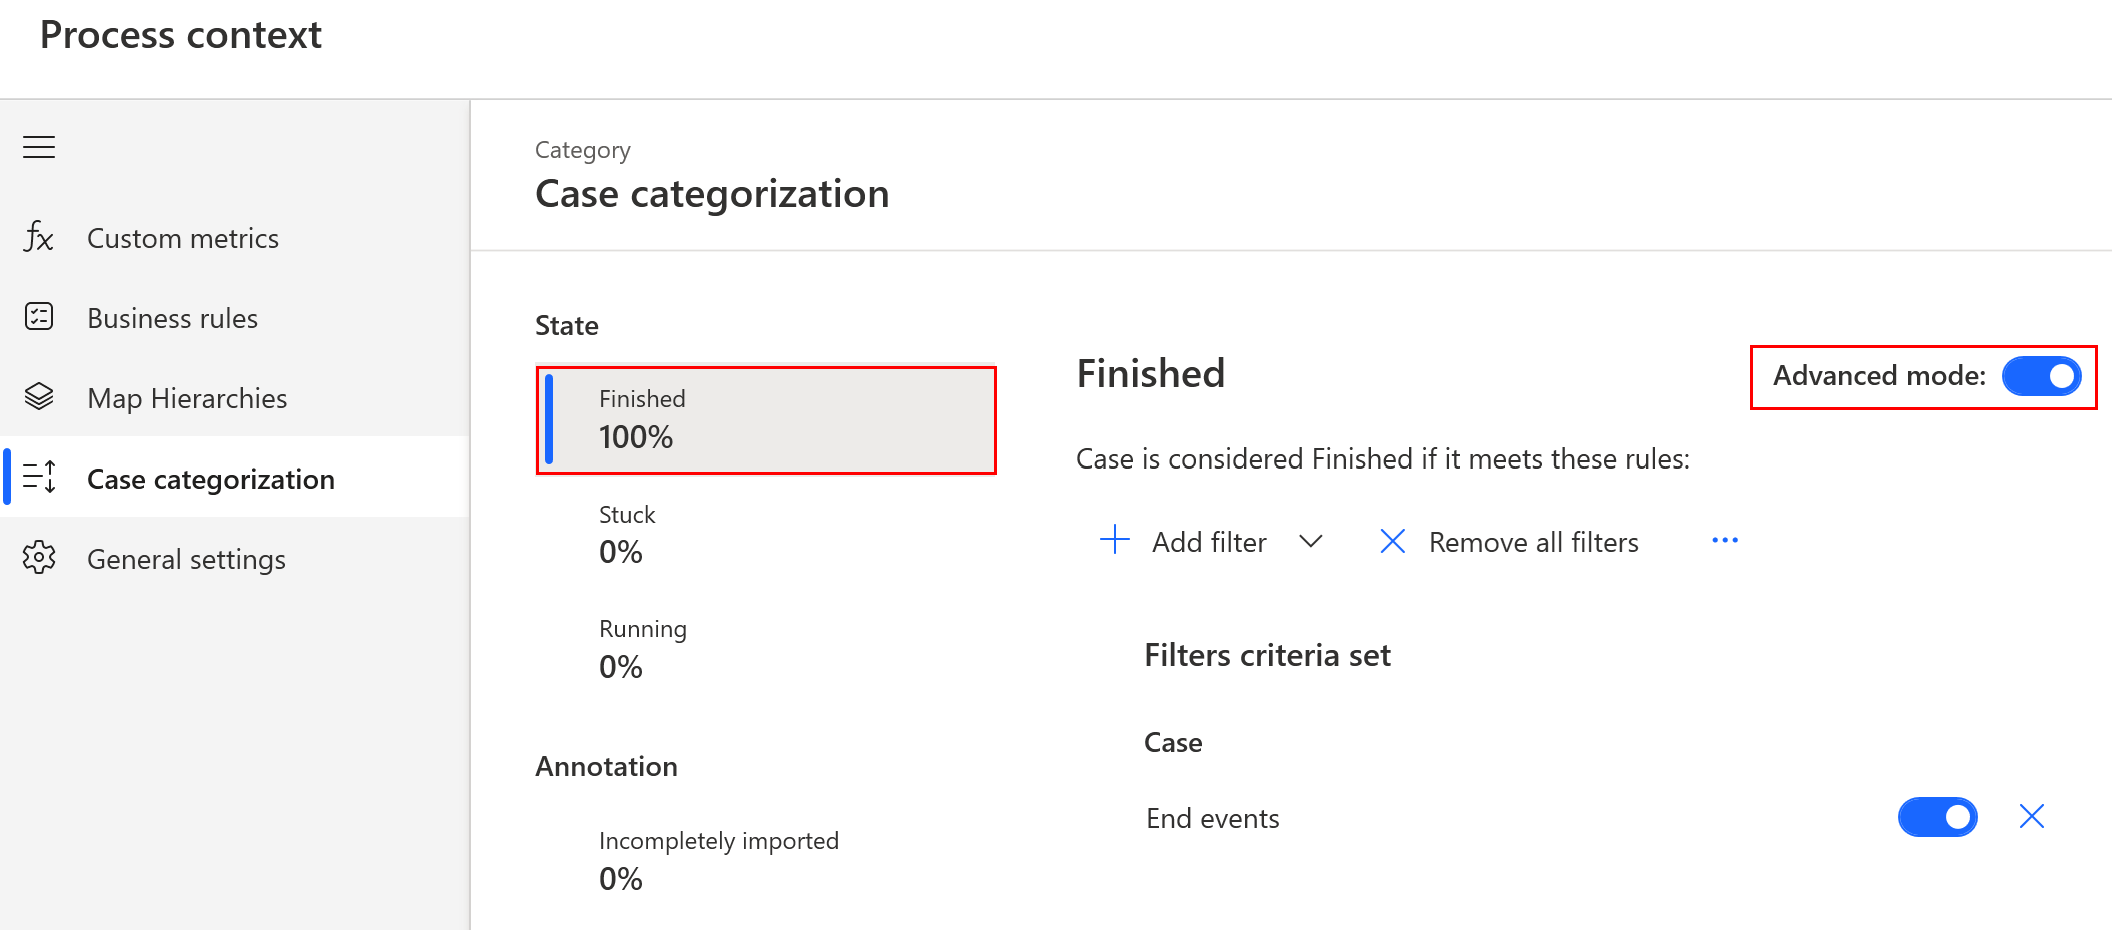Disable the End events filter toggle
This screenshot has height=930, width=2112.
pyautogui.click(x=1937, y=817)
